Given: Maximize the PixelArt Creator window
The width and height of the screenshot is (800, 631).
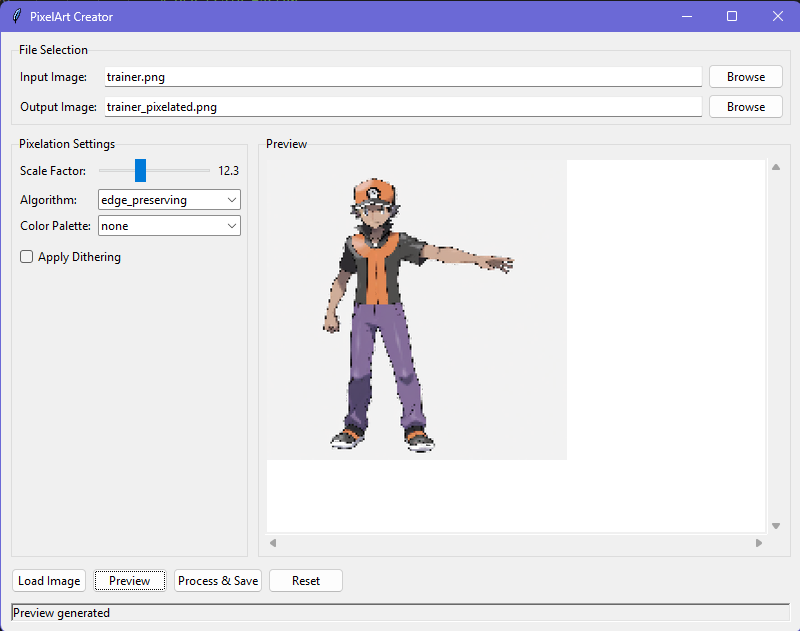Looking at the screenshot, I should [x=732, y=16].
